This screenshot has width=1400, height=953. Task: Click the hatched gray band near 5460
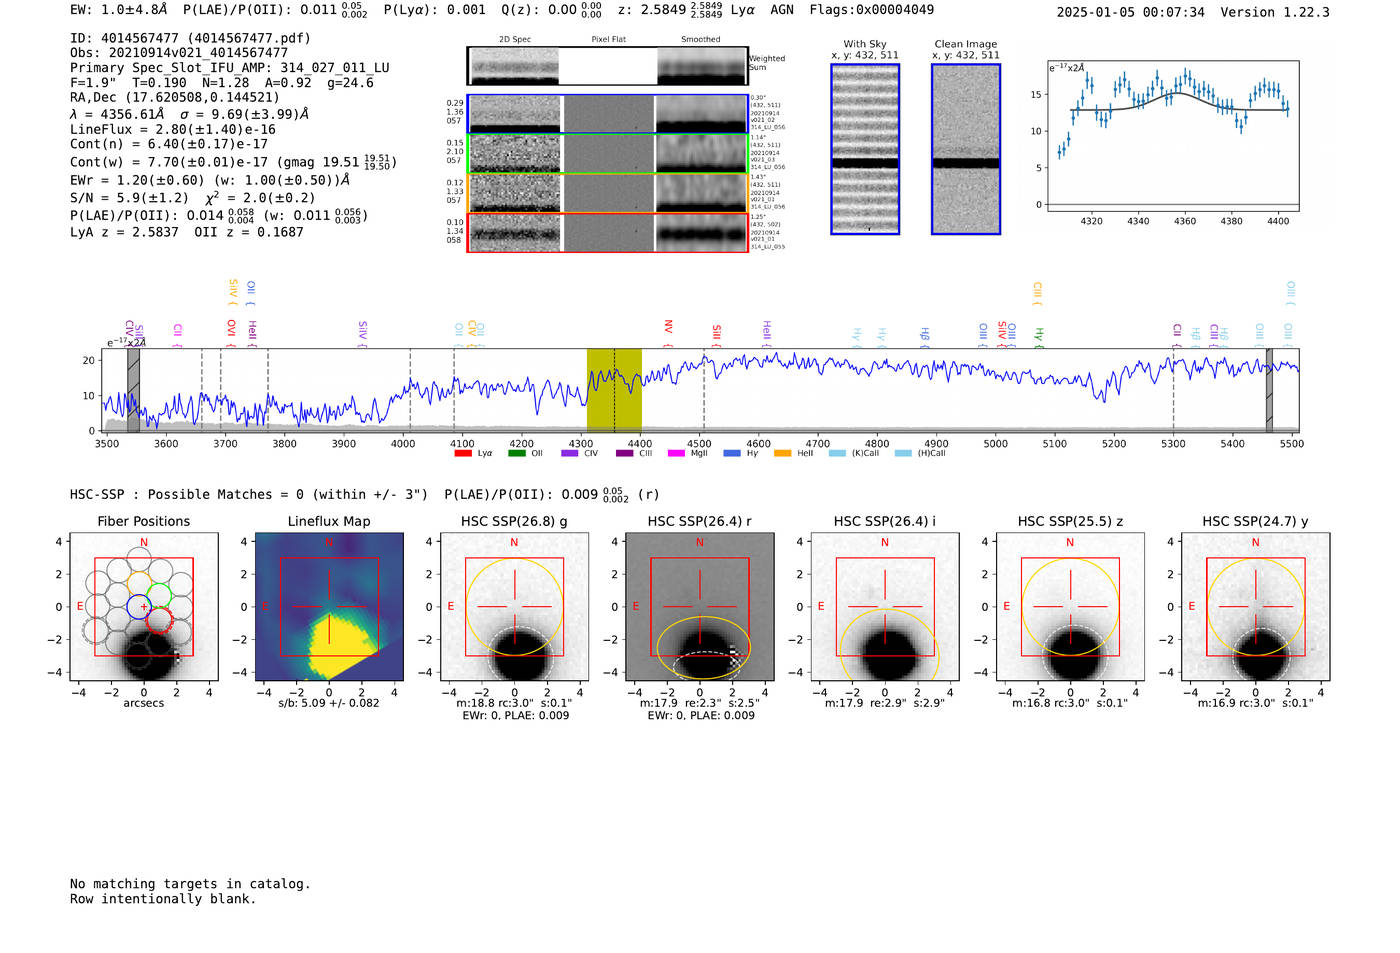click(x=1269, y=389)
